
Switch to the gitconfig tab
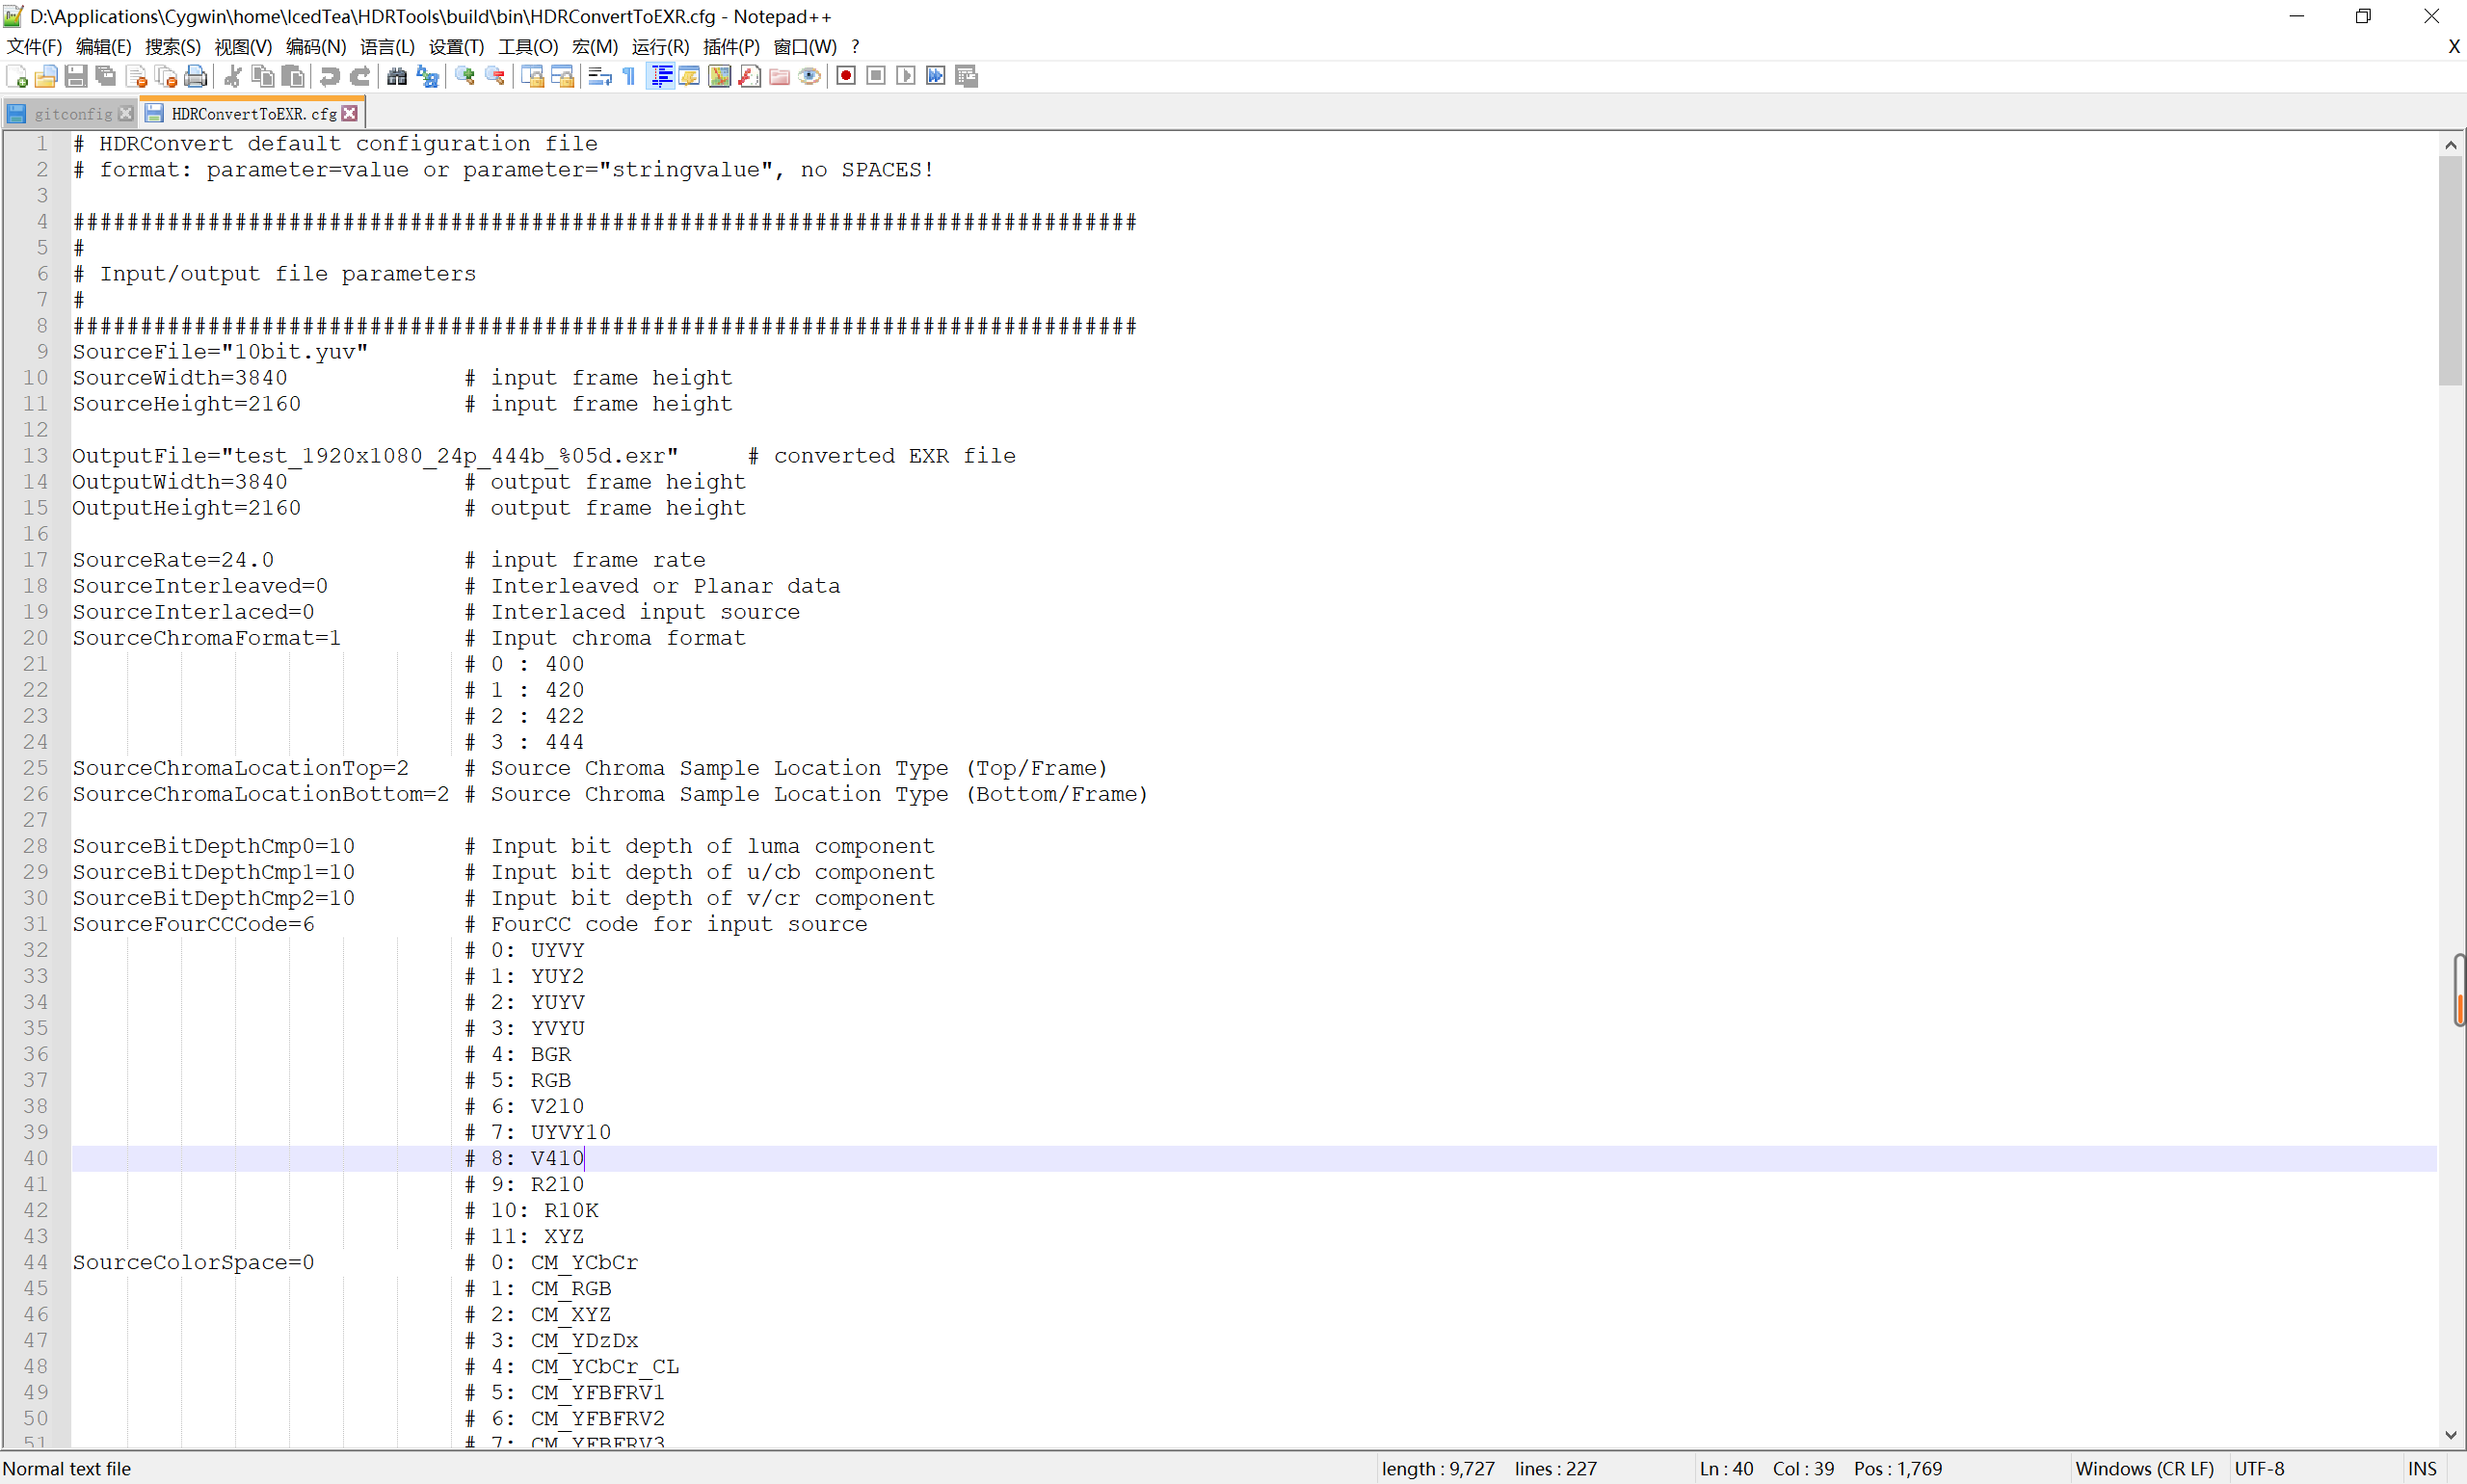[x=72, y=114]
